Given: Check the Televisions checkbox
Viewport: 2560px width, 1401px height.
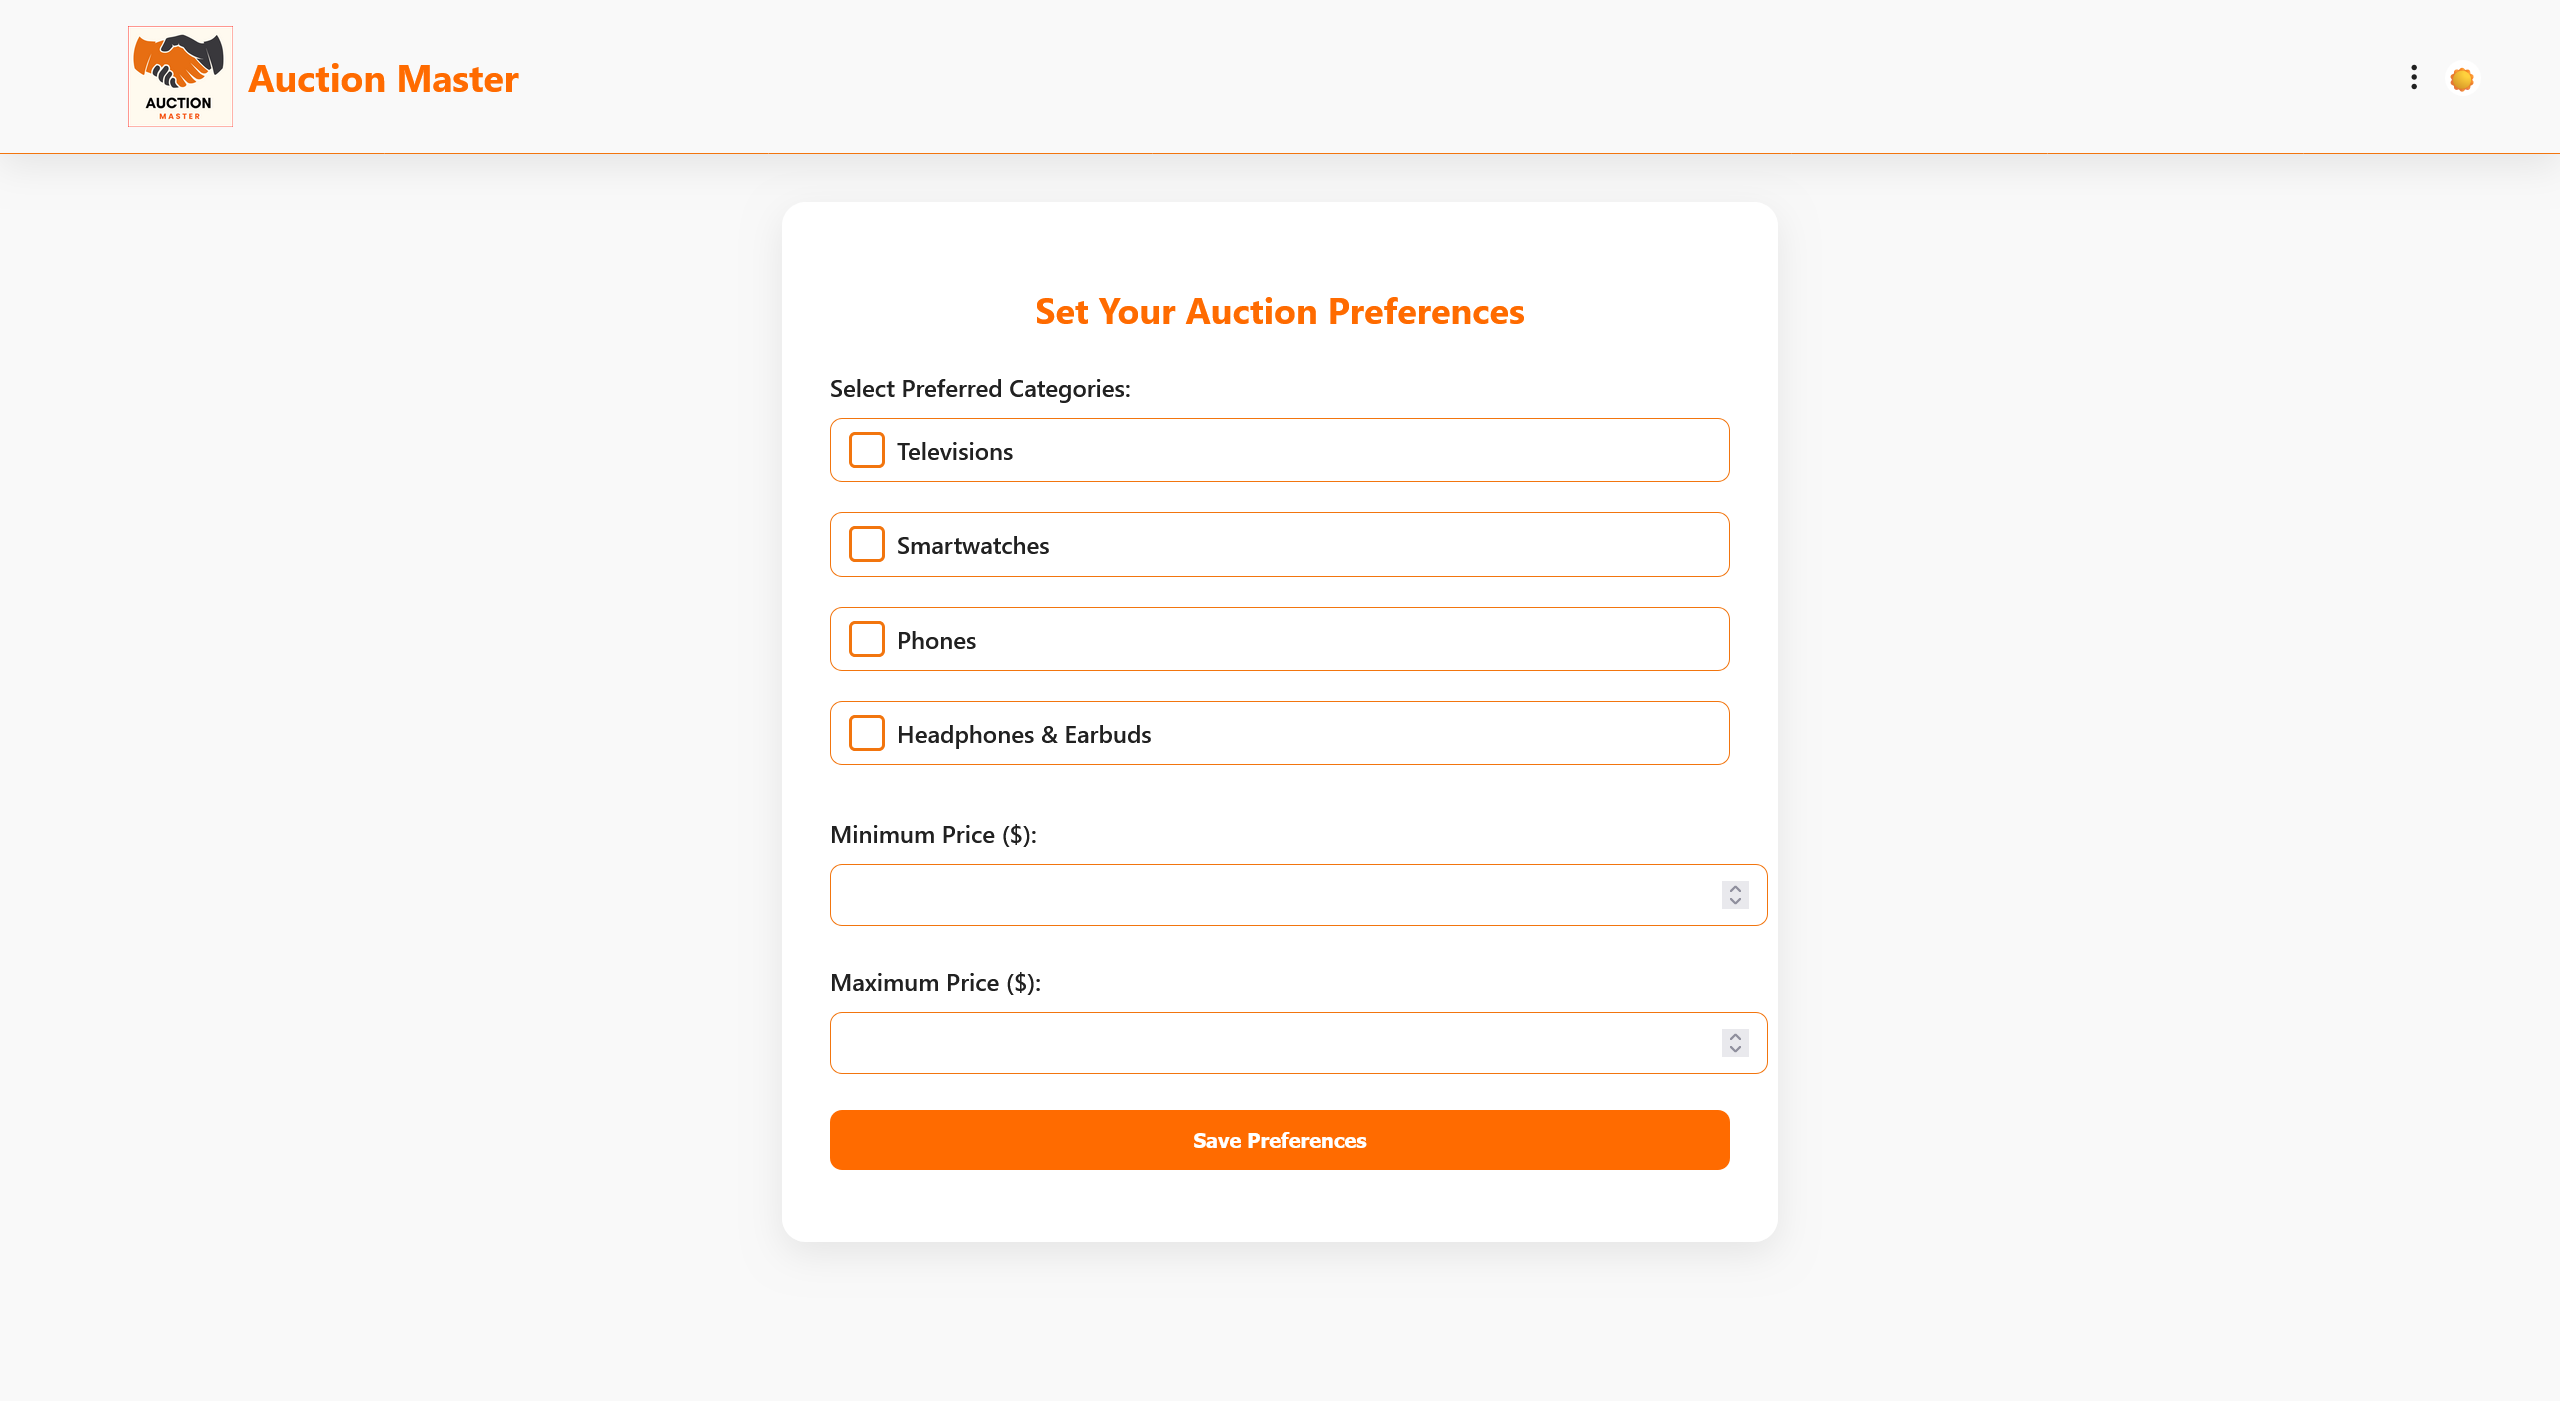Looking at the screenshot, I should point(867,450).
